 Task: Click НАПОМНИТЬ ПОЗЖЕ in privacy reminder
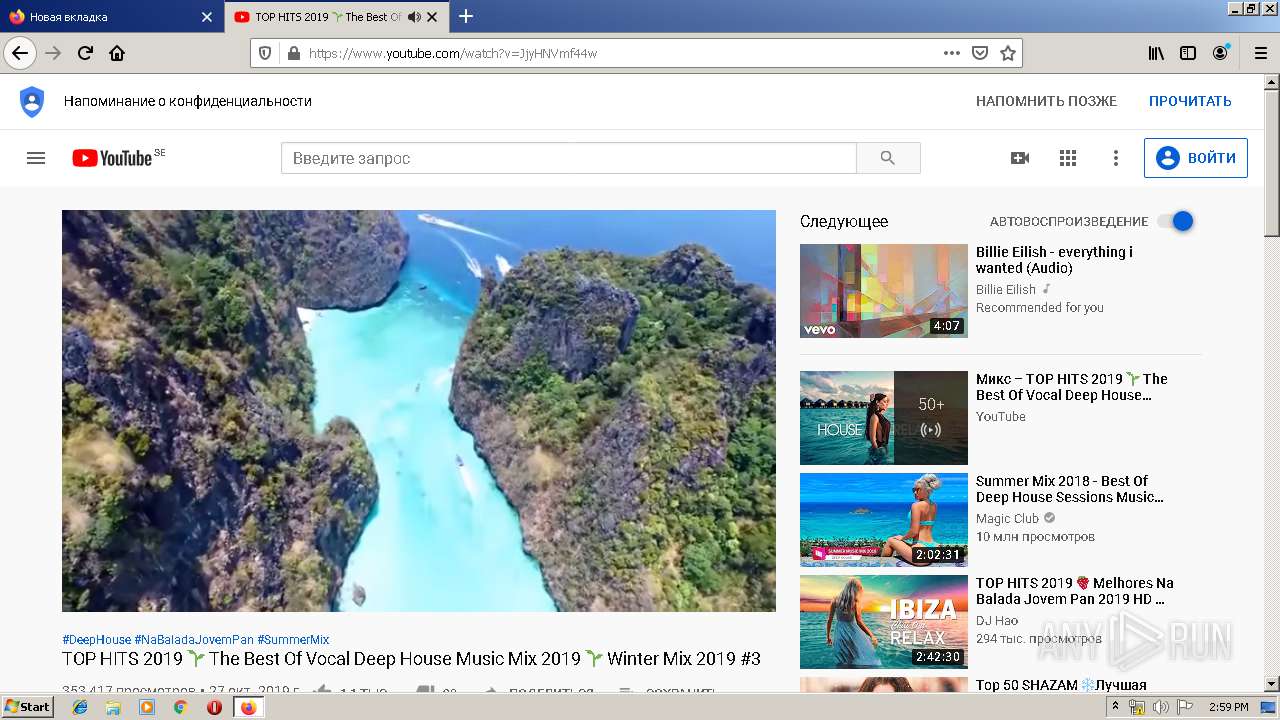(1046, 101)
